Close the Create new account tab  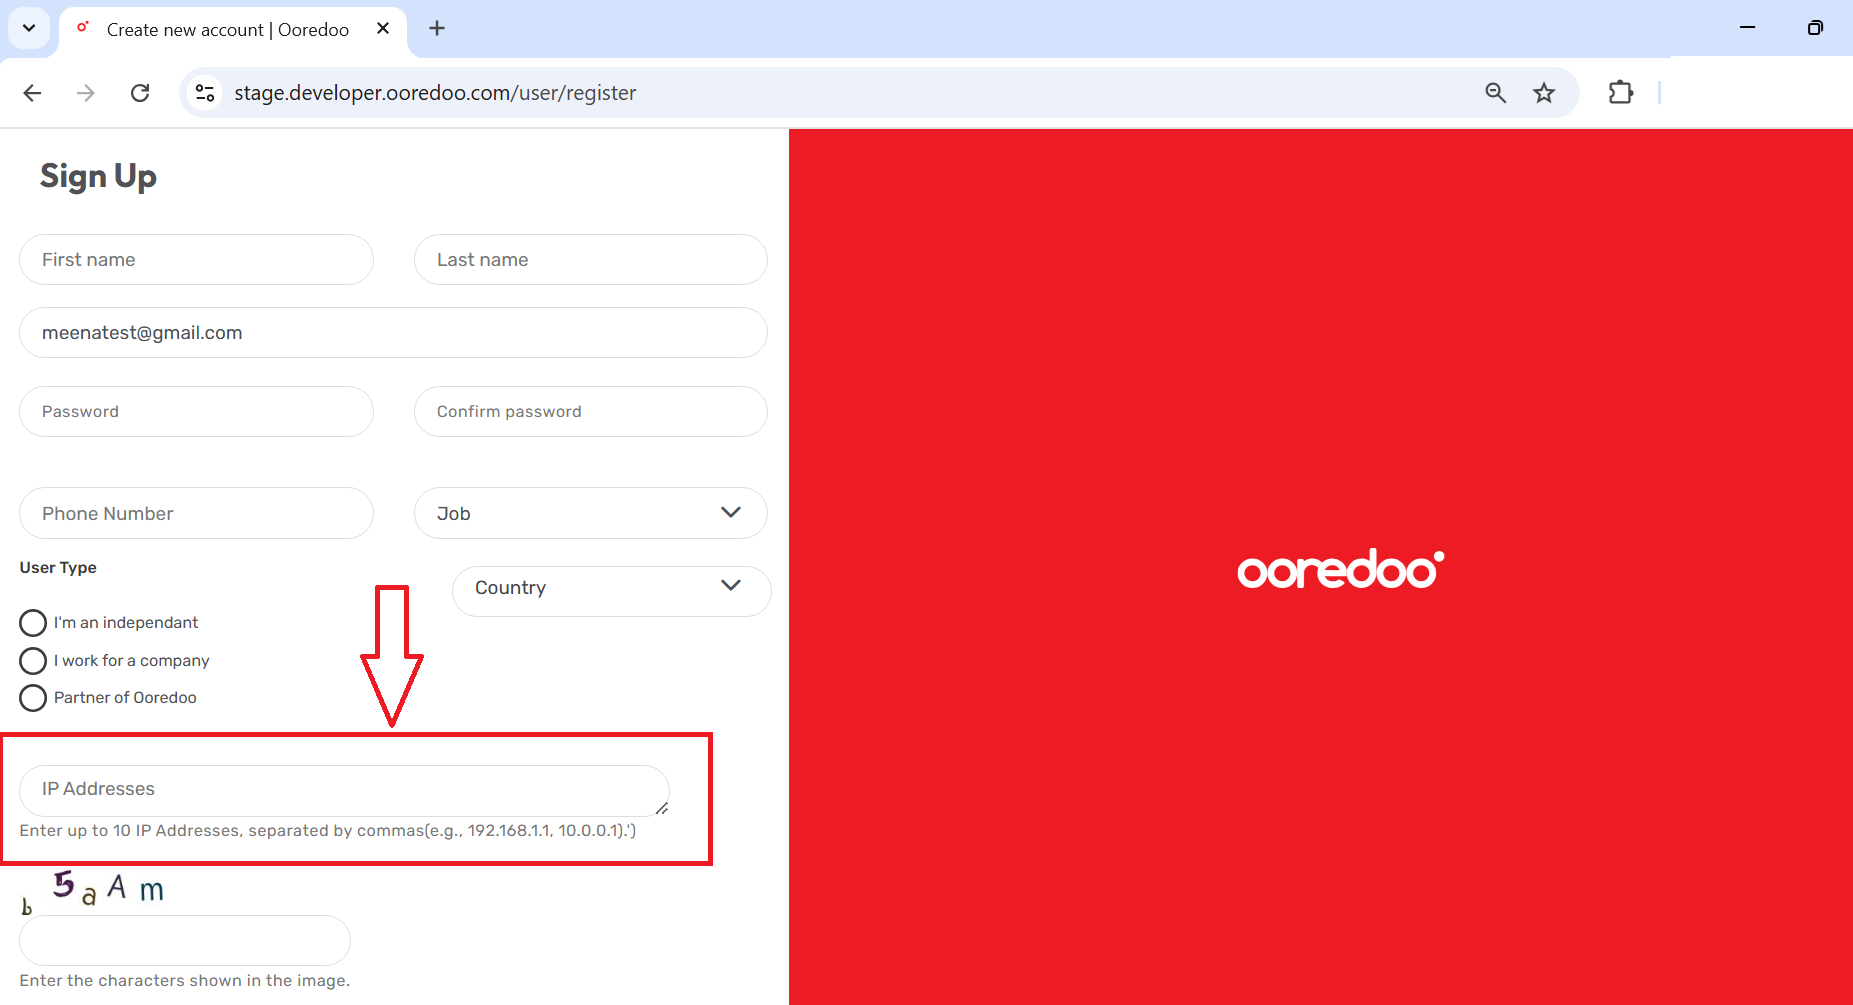tap(383, 29)
